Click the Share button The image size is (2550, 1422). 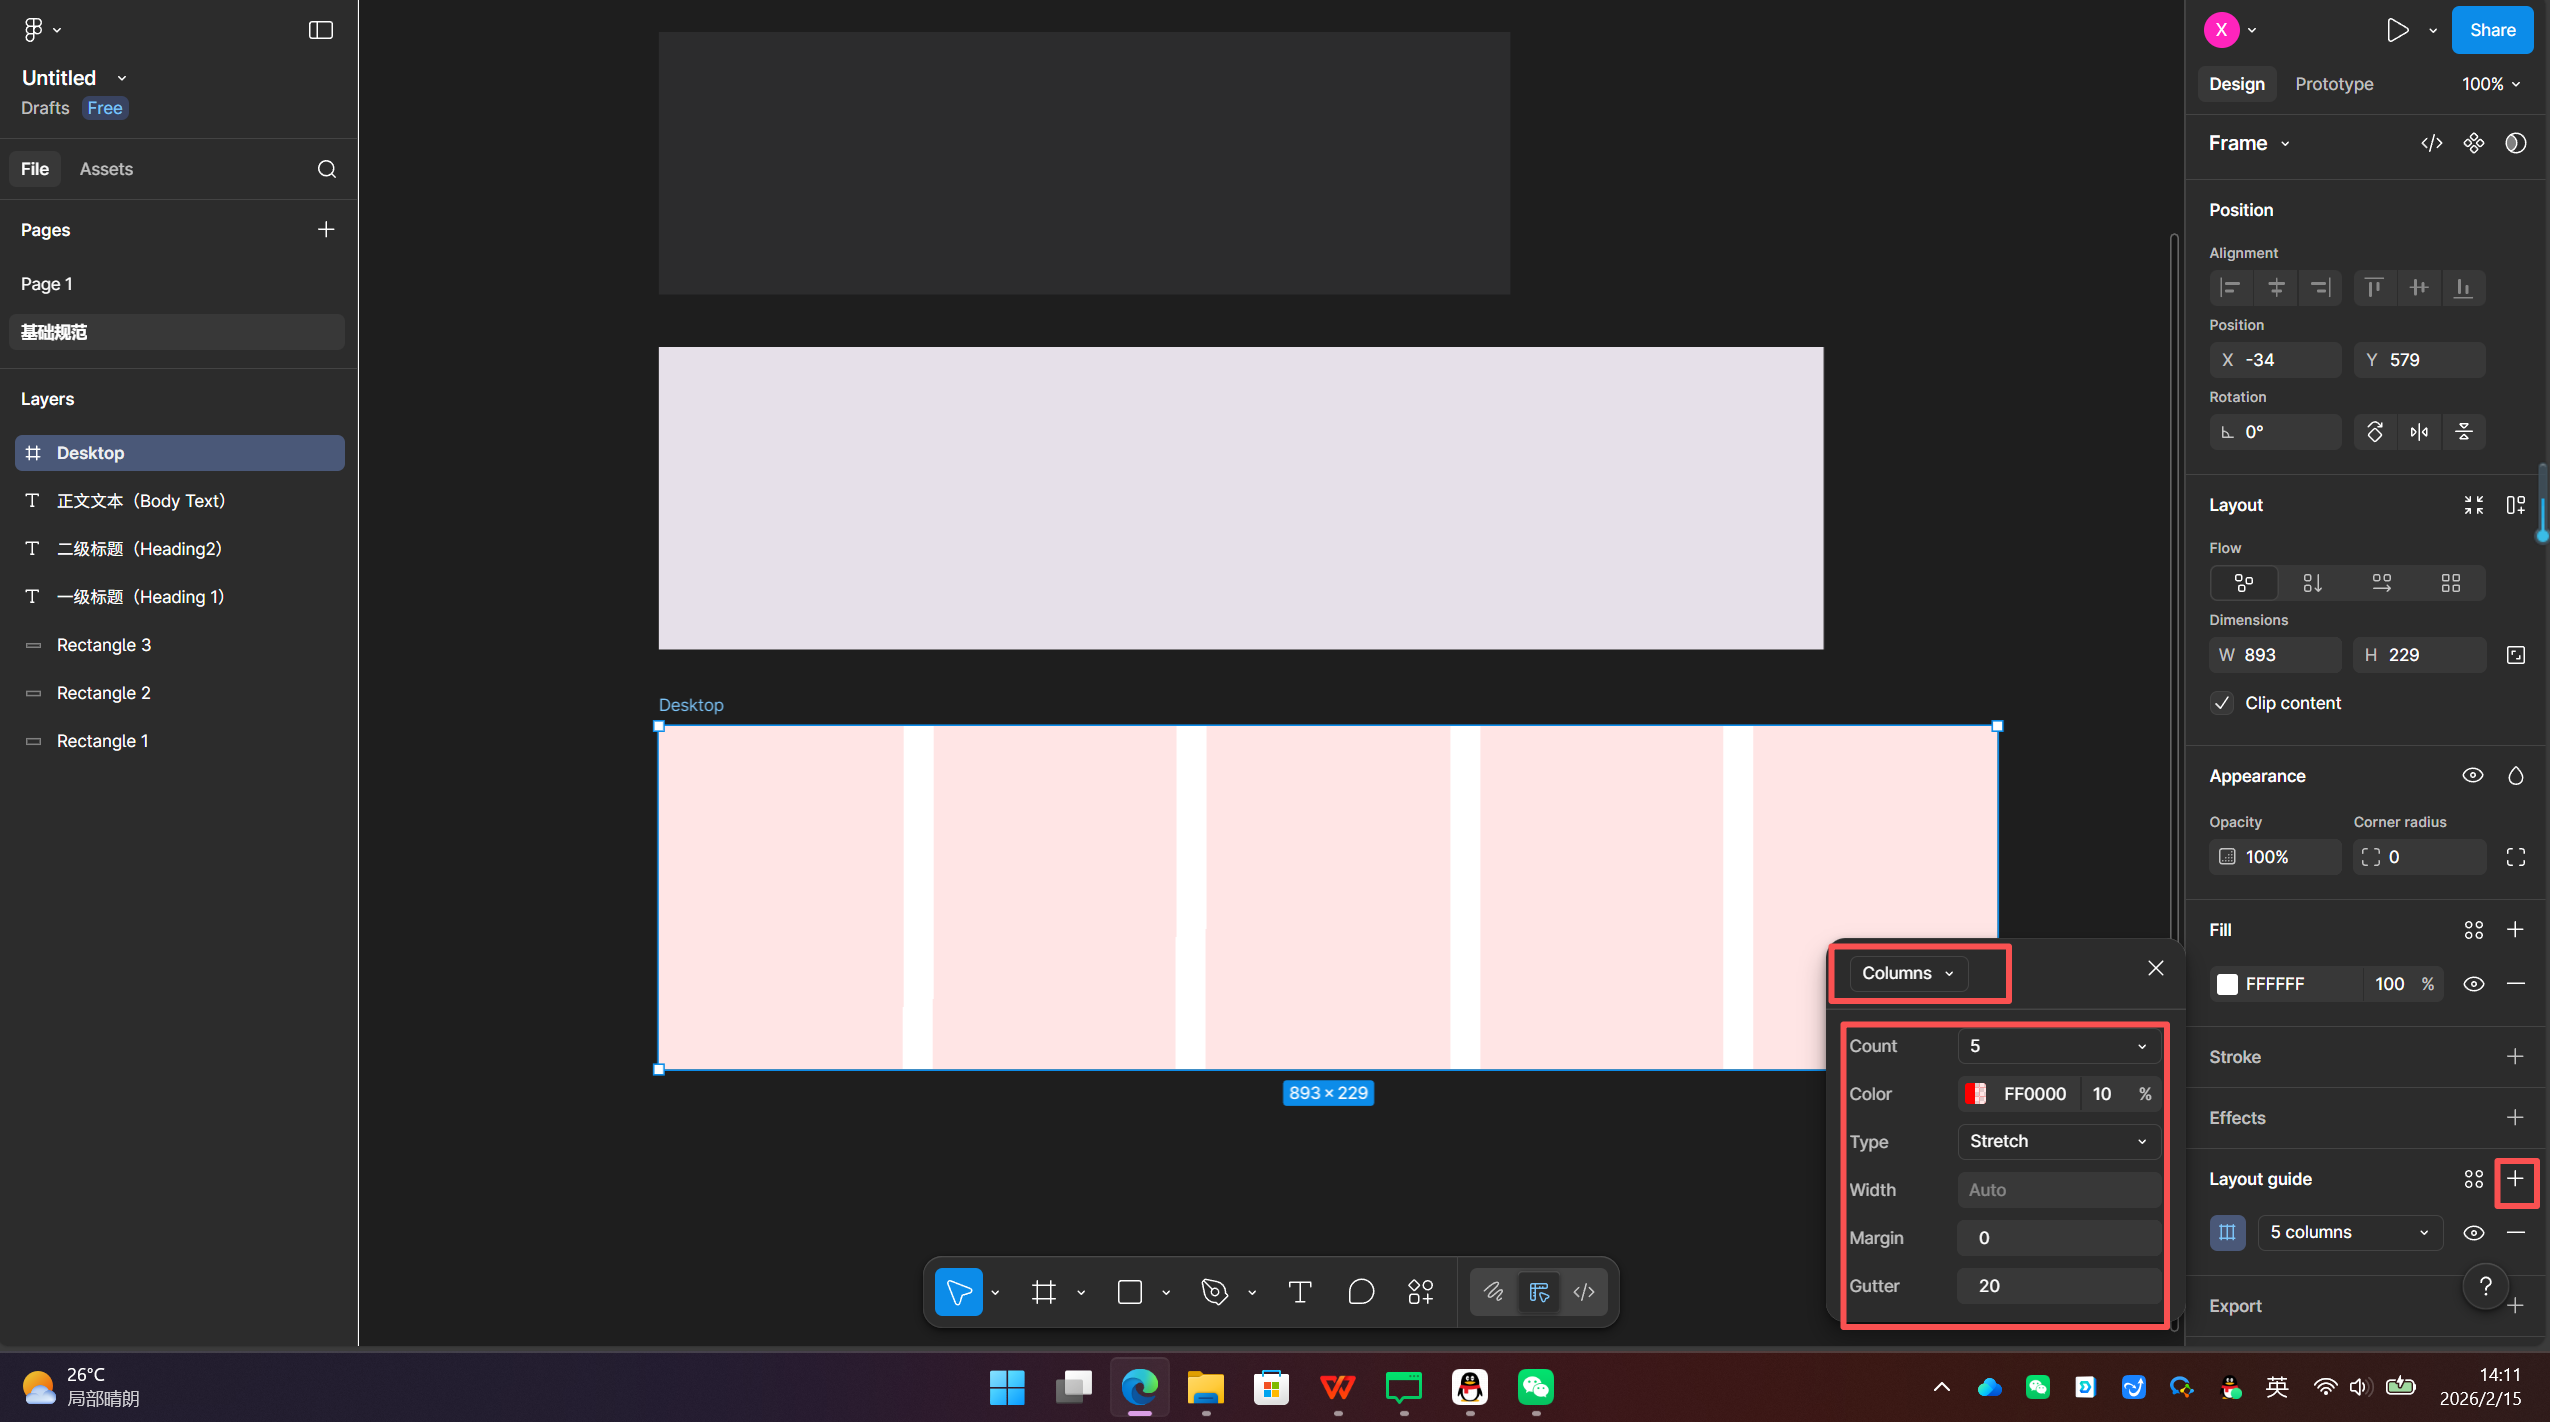pyautogui.click(x=2492, y=30)
